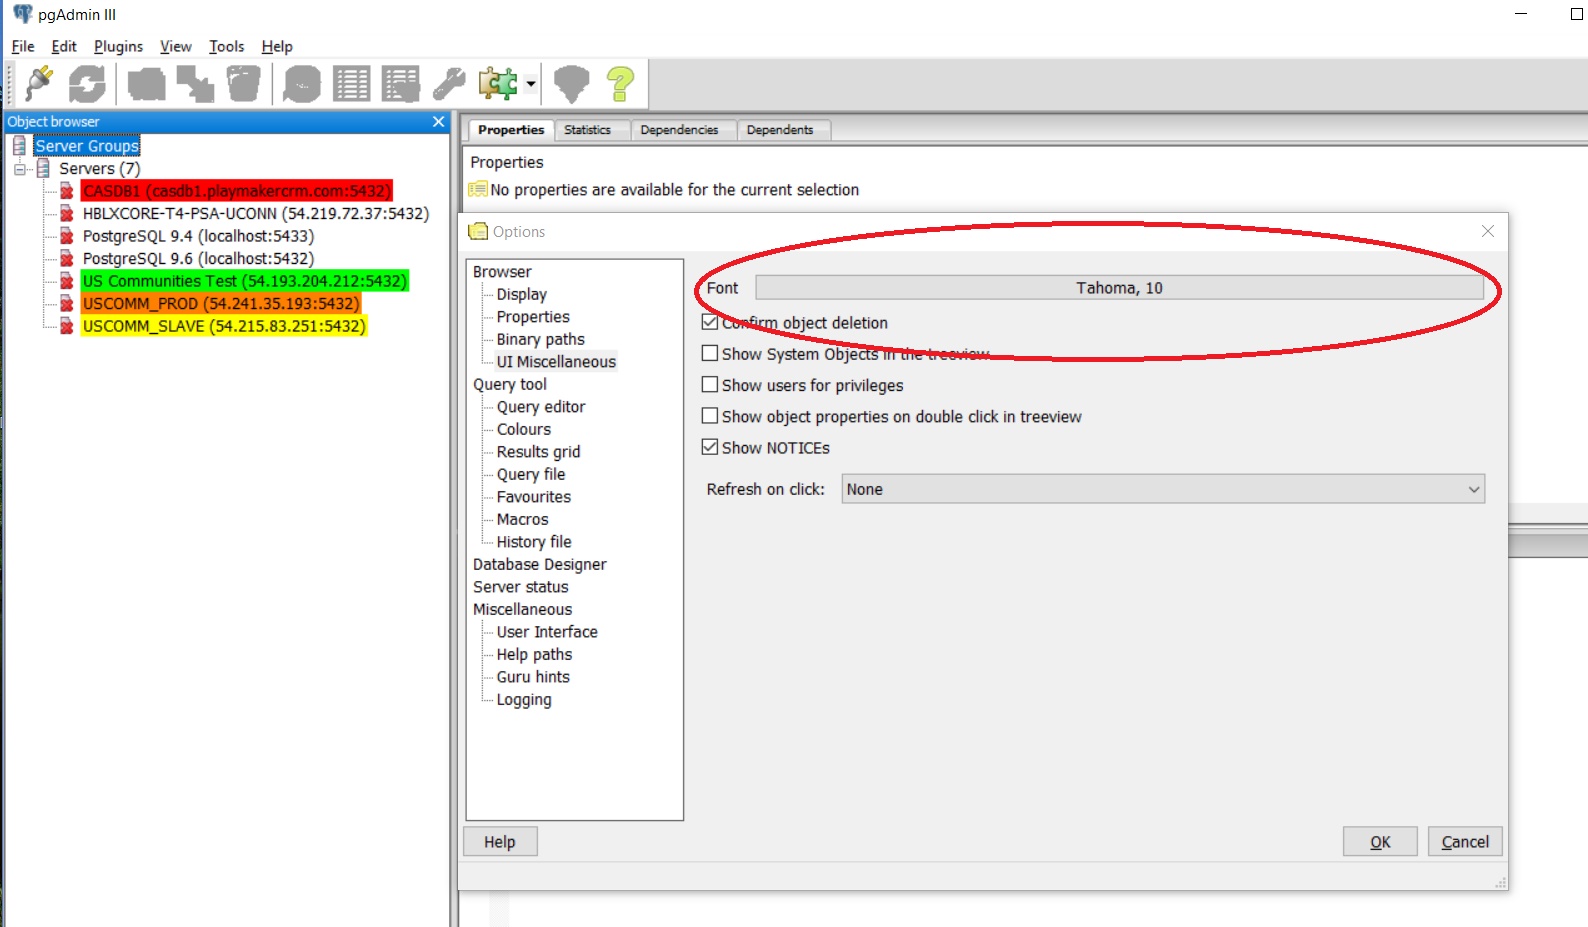
Task: Click the Maintenance wrench icon
Action: click(449, 84)
